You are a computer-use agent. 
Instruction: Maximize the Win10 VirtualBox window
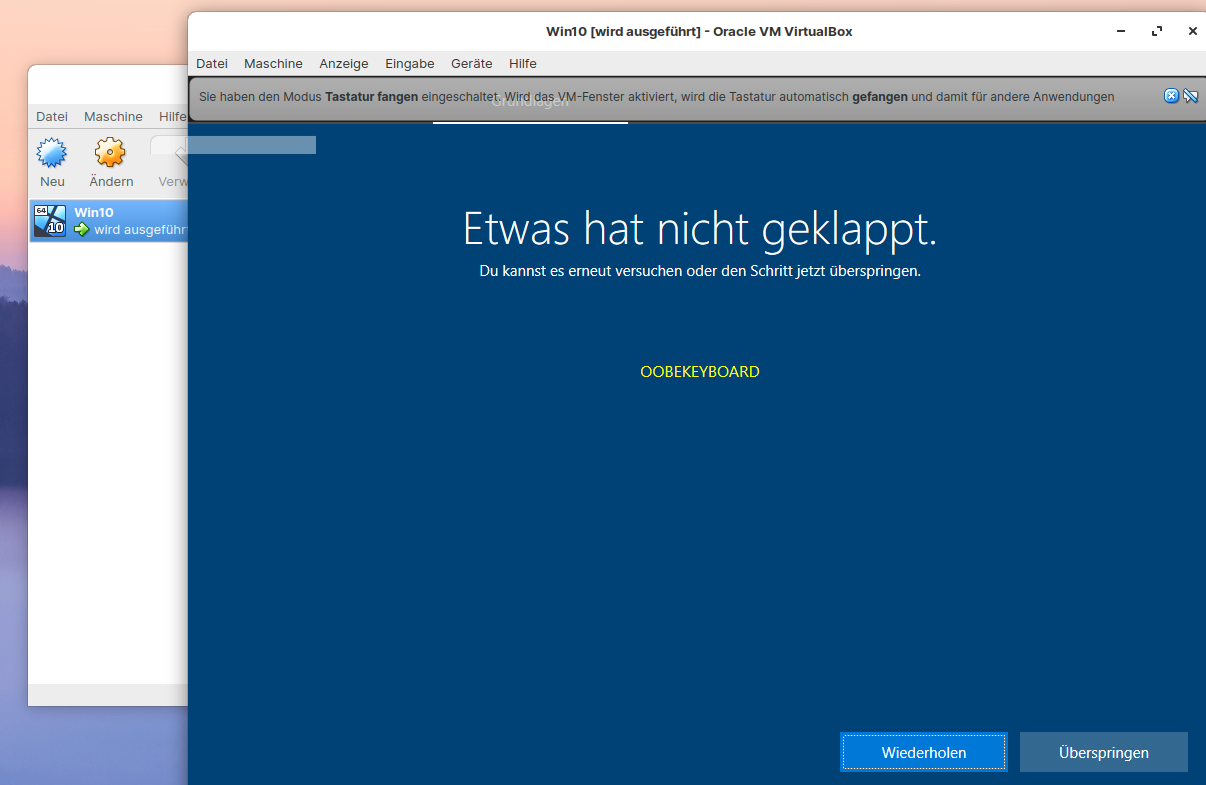1157,31
